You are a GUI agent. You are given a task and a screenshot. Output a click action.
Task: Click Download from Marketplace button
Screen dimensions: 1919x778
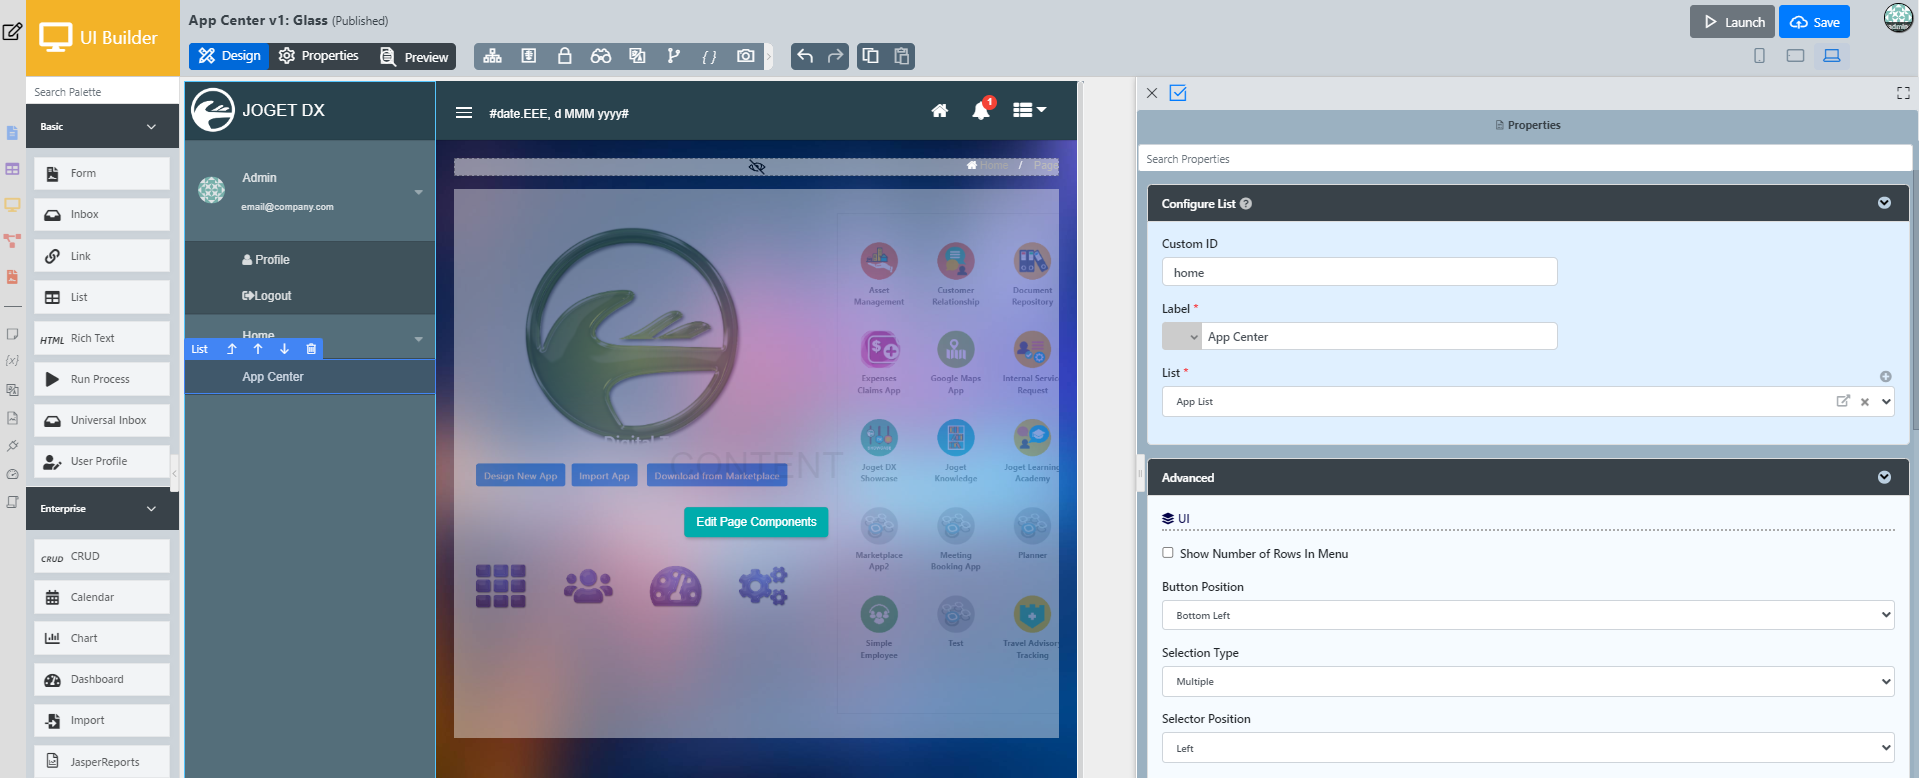[x=717, y=476]
